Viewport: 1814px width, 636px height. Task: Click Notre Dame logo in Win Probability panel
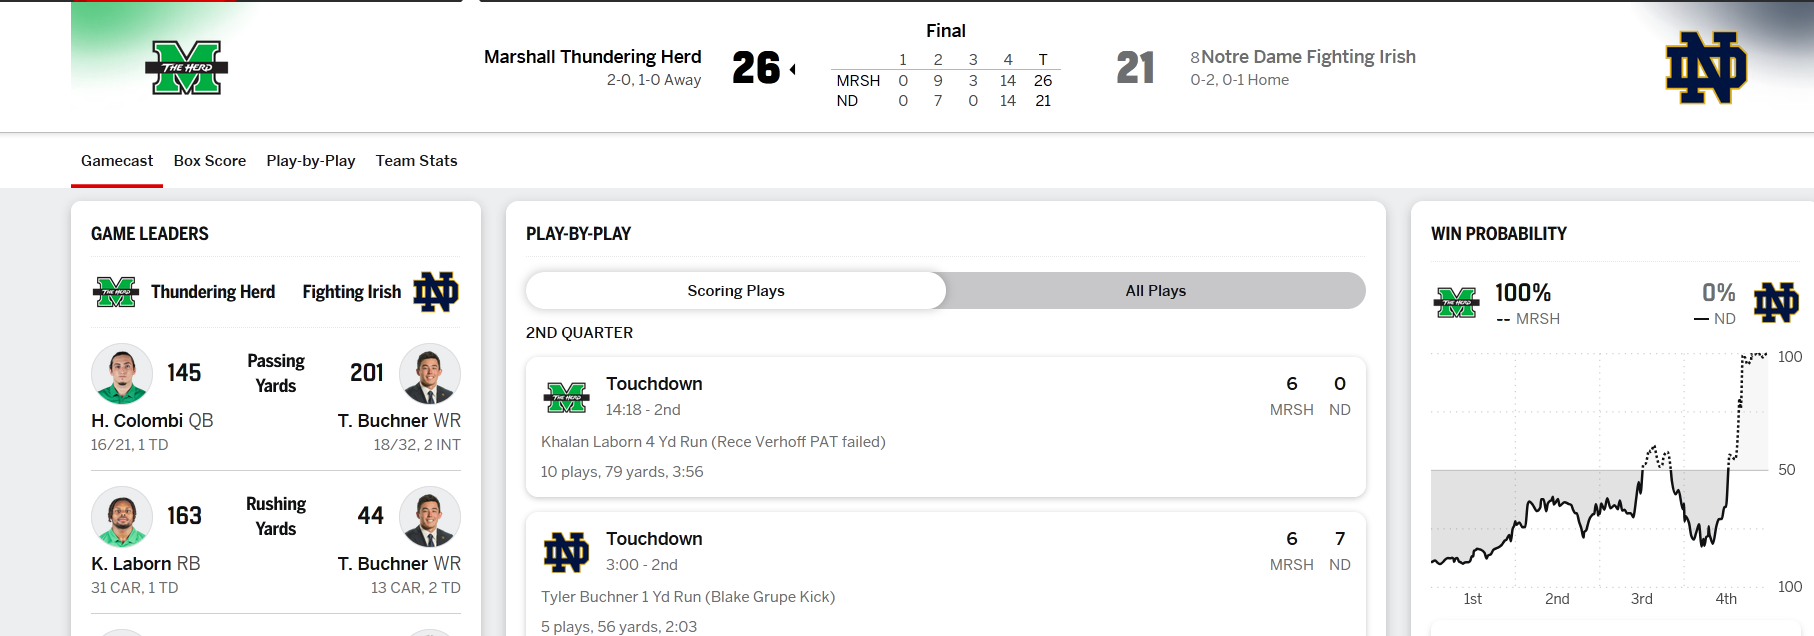[1776, 303]
